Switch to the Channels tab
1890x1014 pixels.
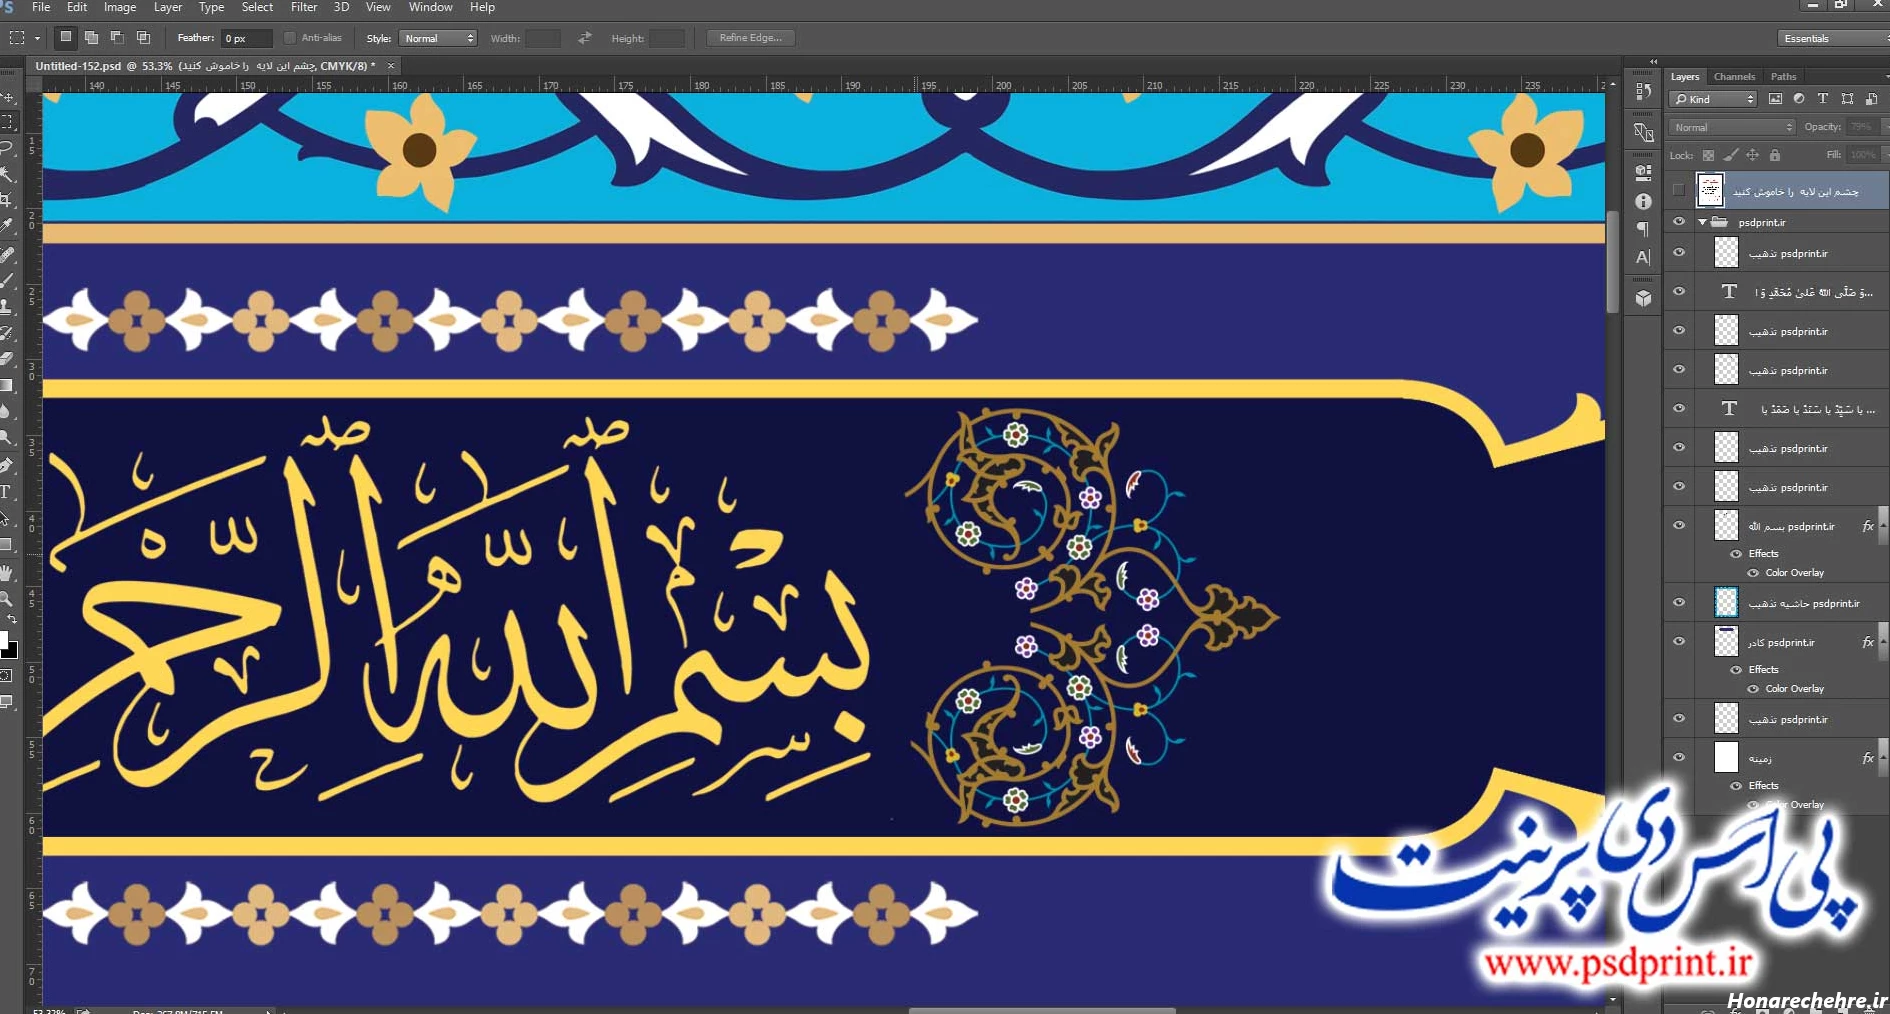[1733, 76]
